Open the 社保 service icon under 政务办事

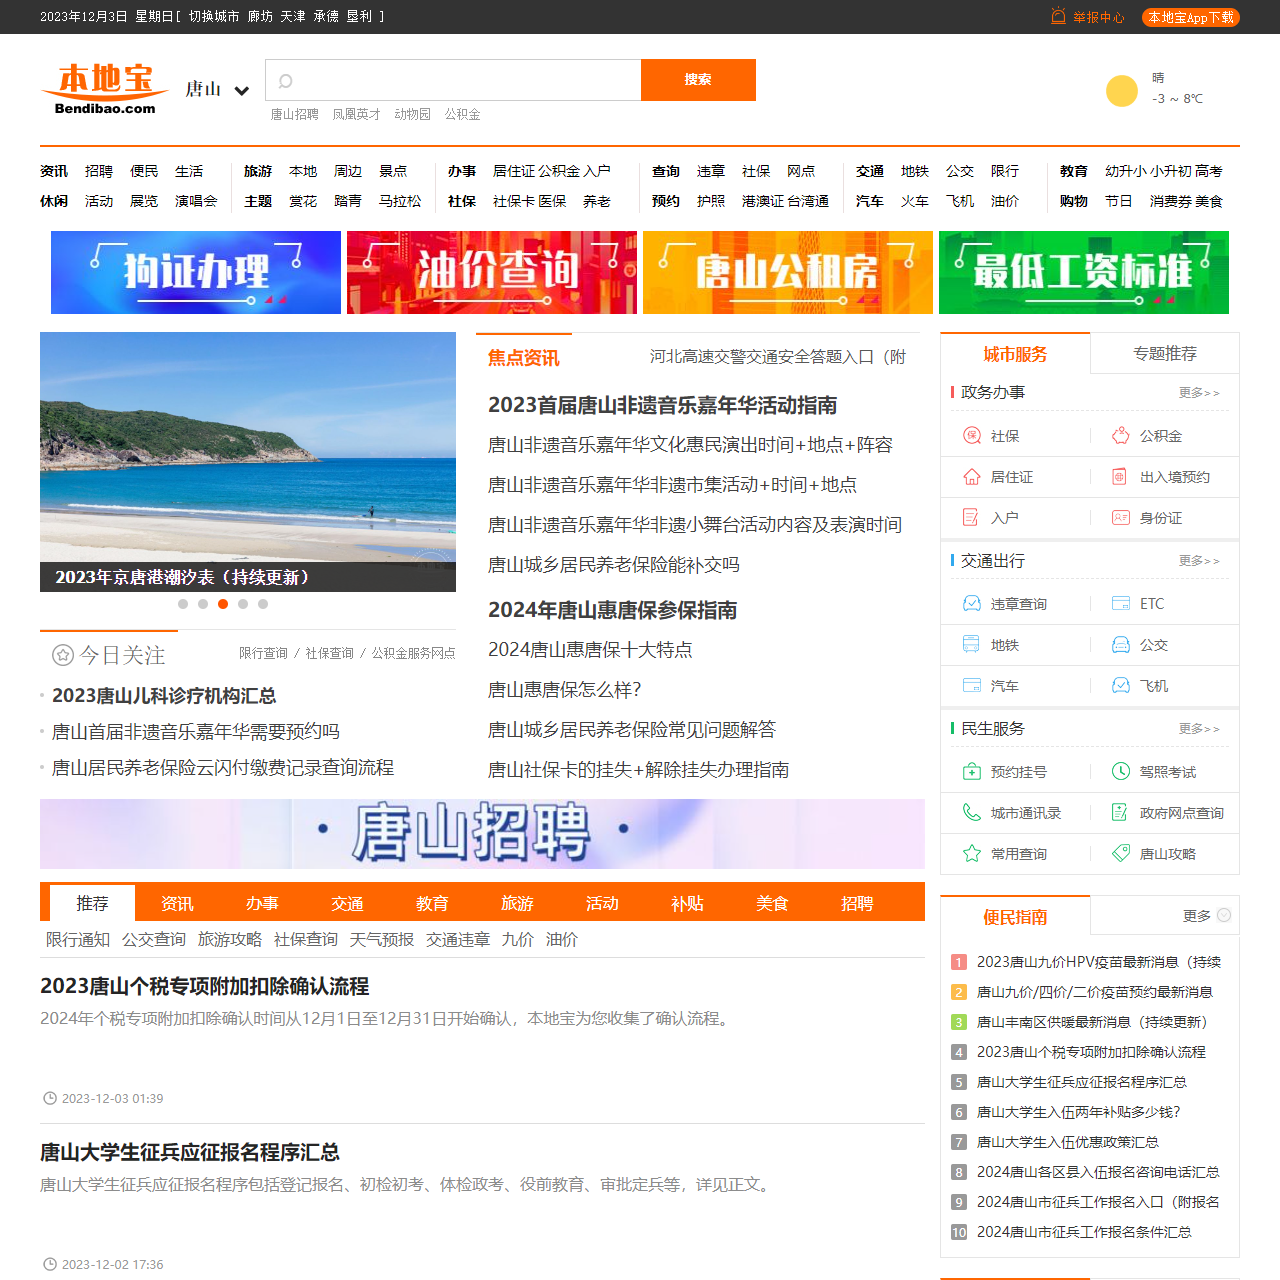click(x=971, y=435)
